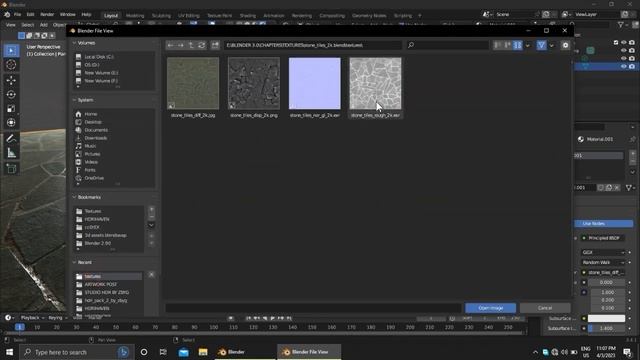
Task: Switch to the Sculpting workspace tab
Action: coord(161,16)
